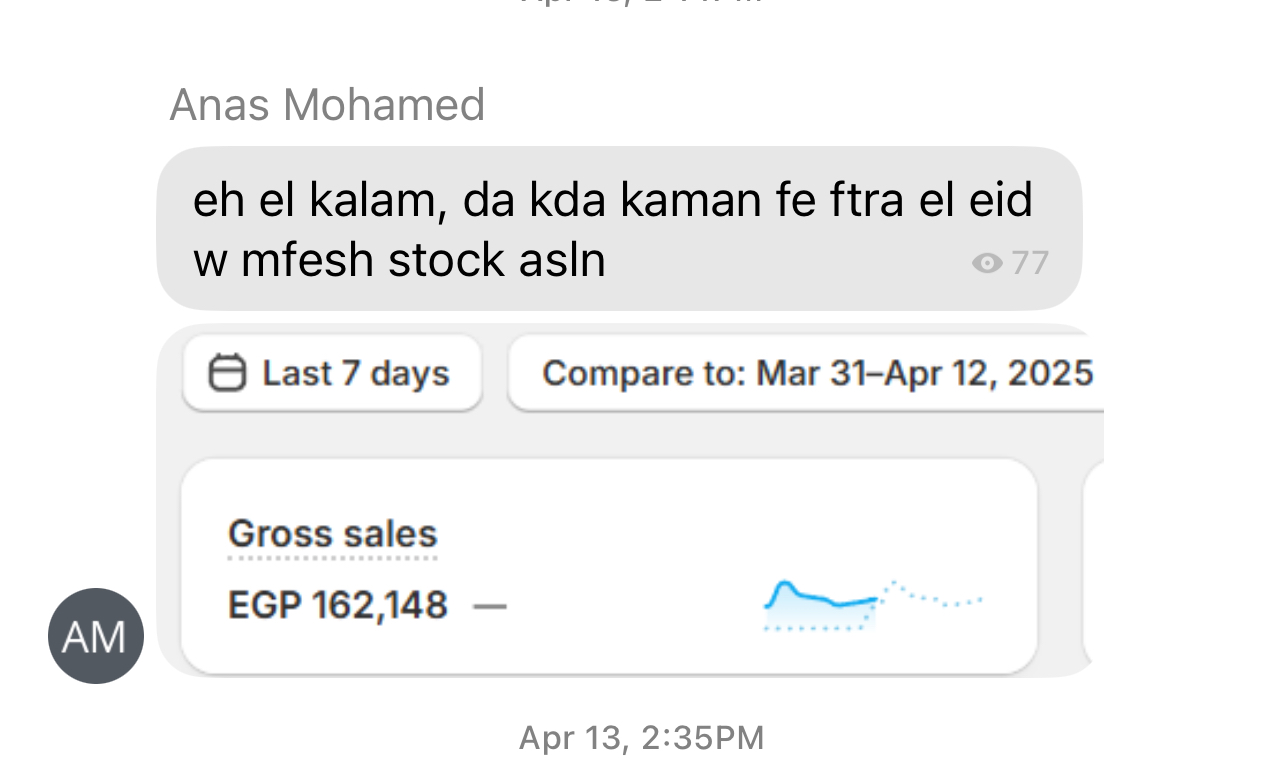This screenshot has height=781, width=1284.
Task: Click the word "eid" in the message
Action: click(x=1000, y=199)
